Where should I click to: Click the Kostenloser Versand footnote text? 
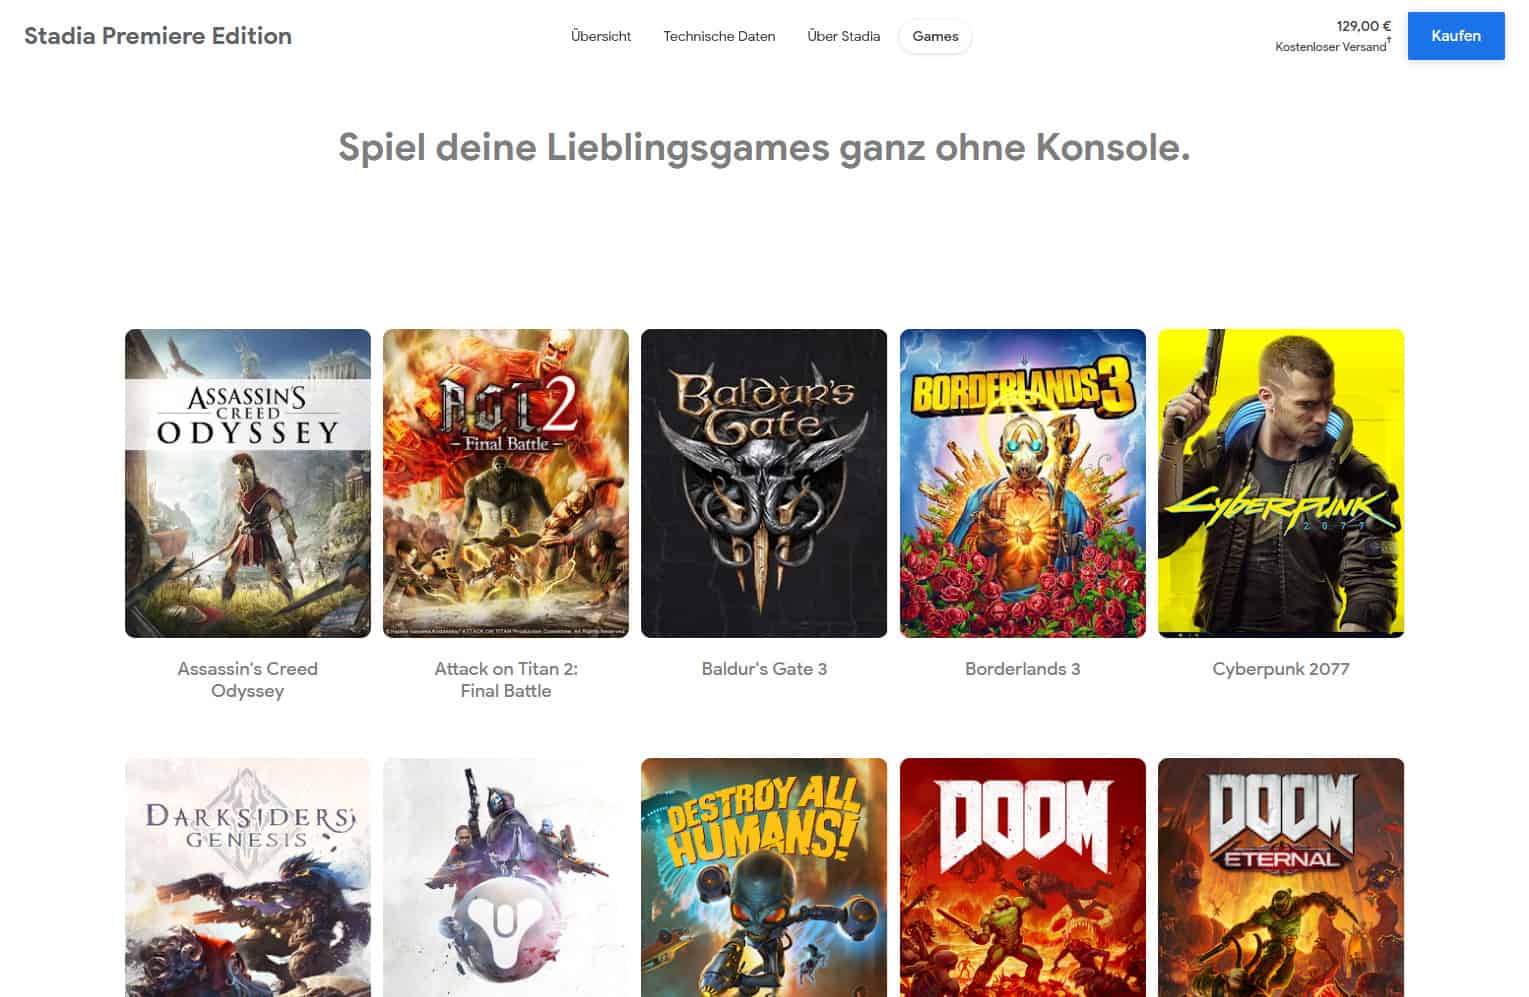(1332, 47)
